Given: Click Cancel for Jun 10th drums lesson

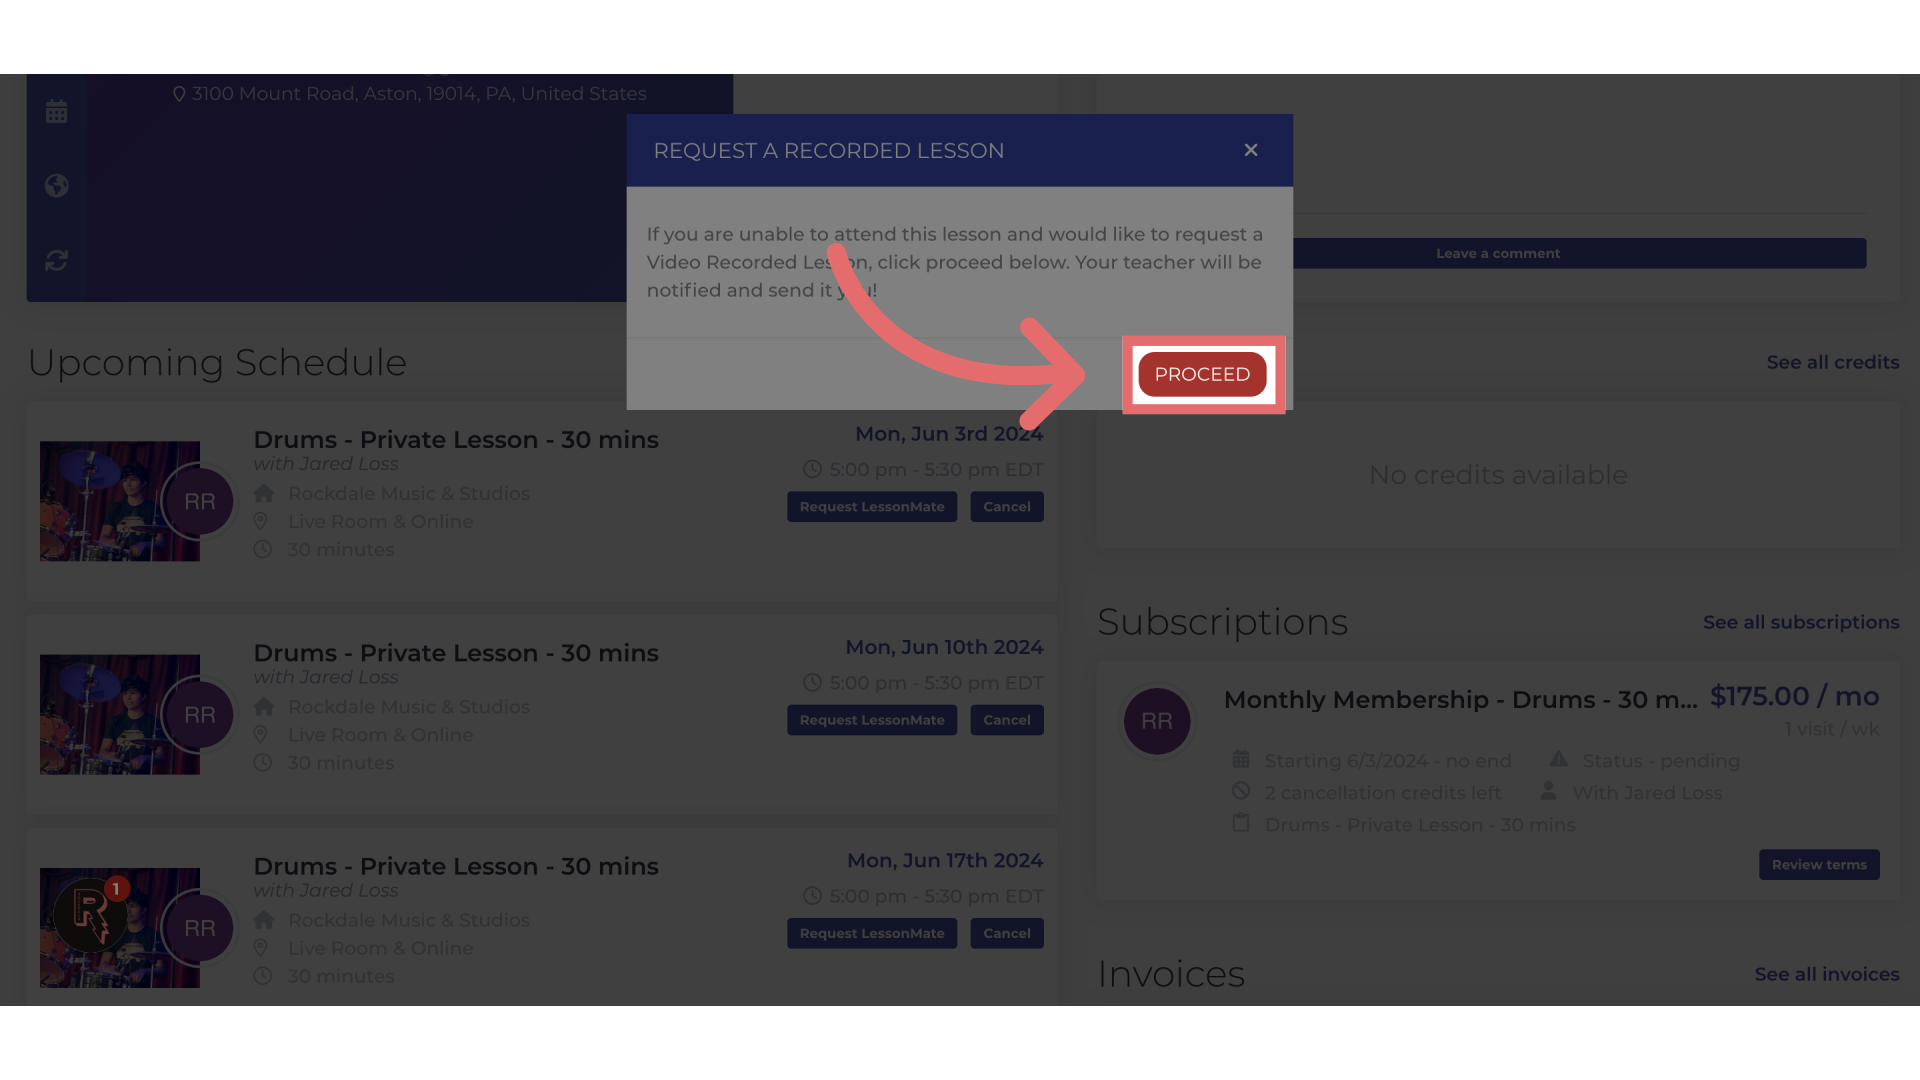Looking at the screenshot, I should click(1007, 720).
